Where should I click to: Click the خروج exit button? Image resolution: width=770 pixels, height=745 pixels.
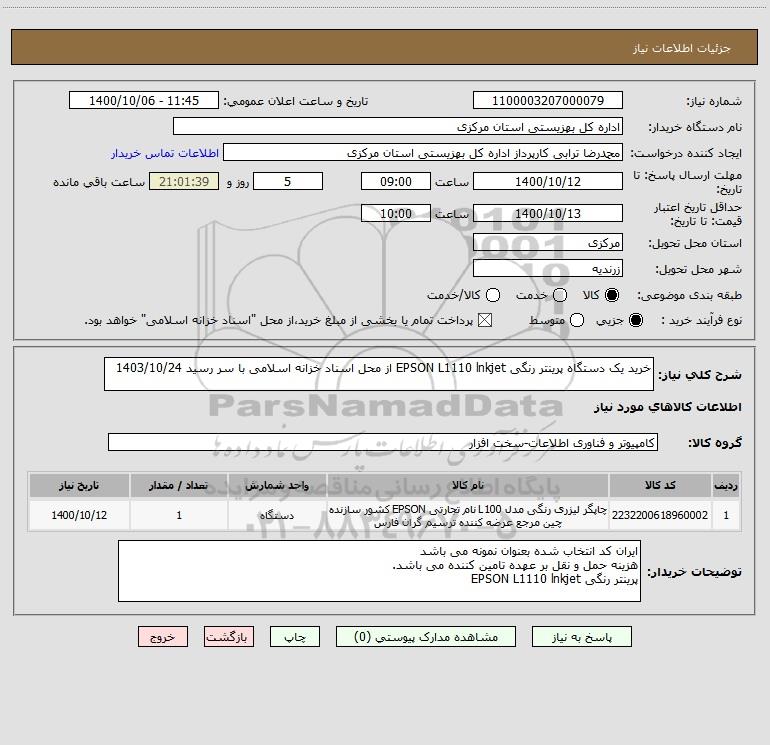[x=163, y=636]
